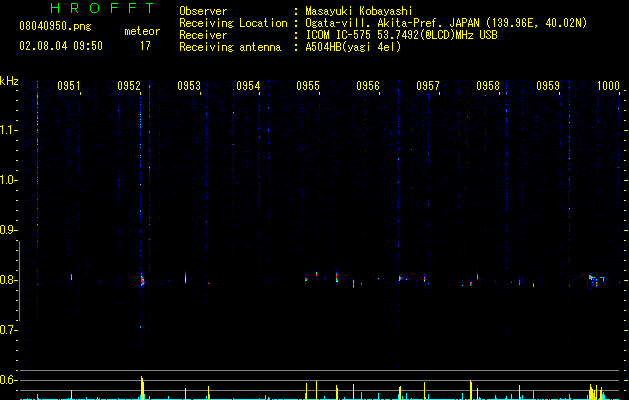This screenshot has height=400, width=629.
Task: Click the 1000 time marker
Action: click(608, 86)
